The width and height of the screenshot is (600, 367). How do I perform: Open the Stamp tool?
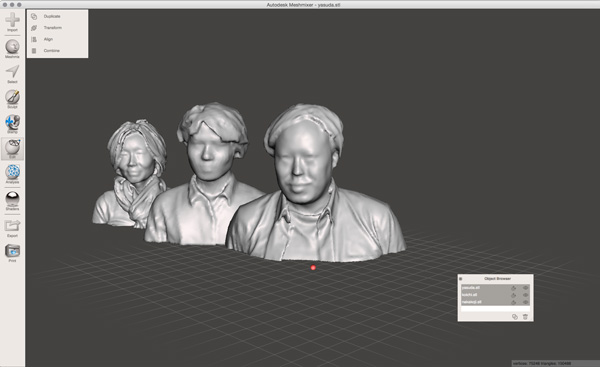[x=12, y=124]
